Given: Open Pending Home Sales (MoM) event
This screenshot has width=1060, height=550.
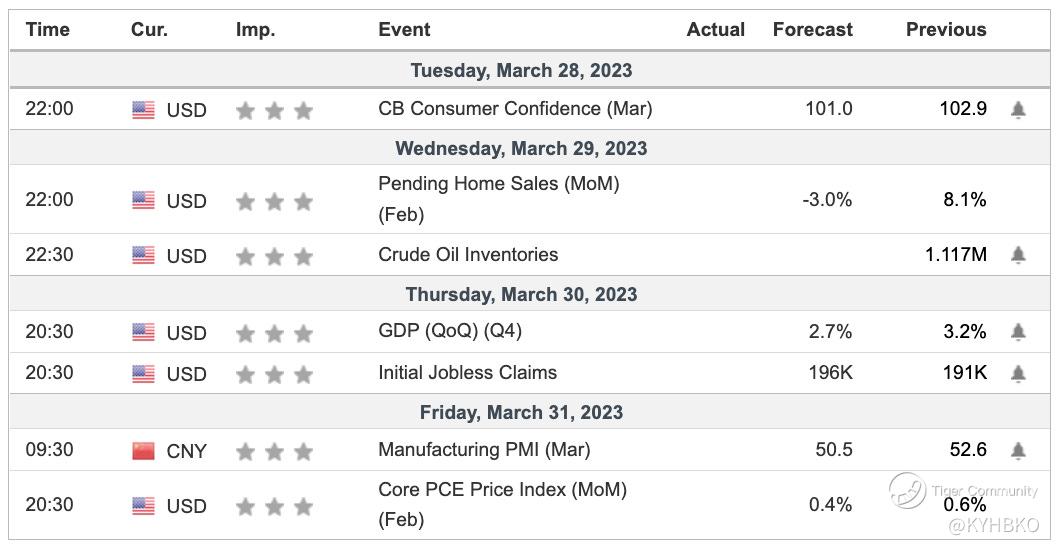Looking at the screenshot, I should tap(498, 184).
